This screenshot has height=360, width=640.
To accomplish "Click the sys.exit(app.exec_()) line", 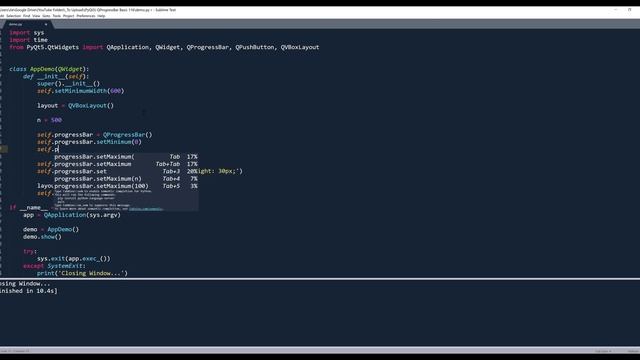I will (x=74, y=259).
